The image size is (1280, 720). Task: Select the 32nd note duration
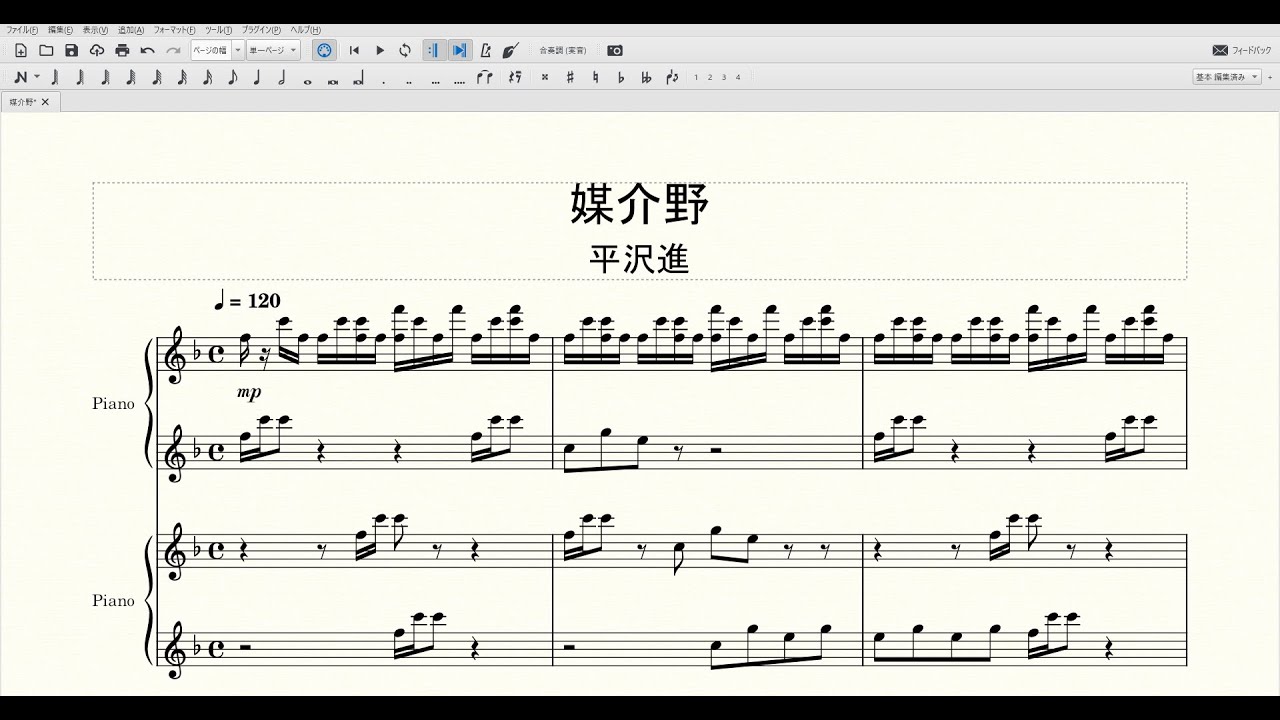click(x=182, y=77)
